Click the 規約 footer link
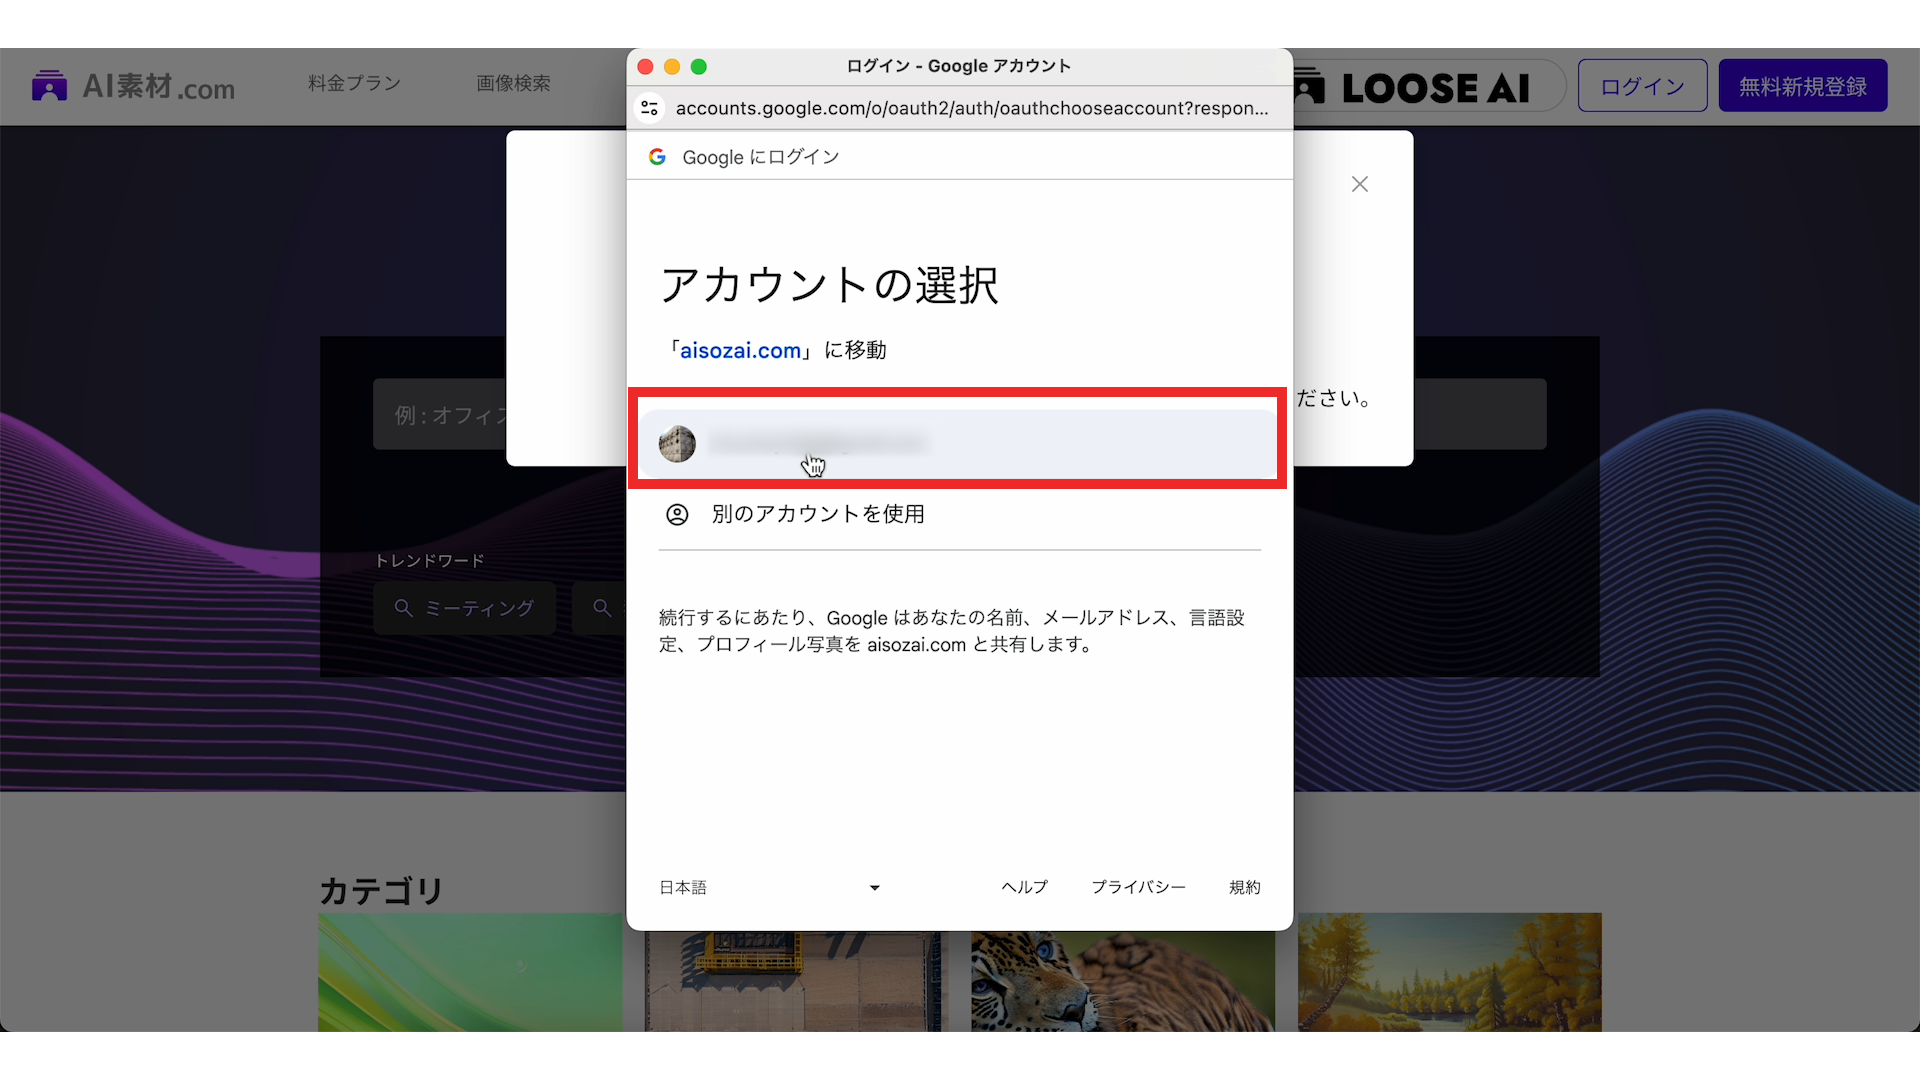The image size is (1920, 1080). click(1244, 887)
